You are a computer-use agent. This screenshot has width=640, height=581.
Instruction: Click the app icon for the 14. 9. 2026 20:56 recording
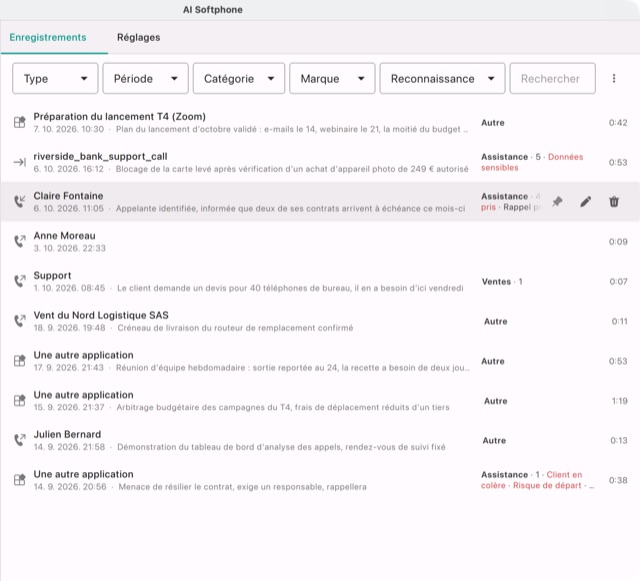[20, 480]
